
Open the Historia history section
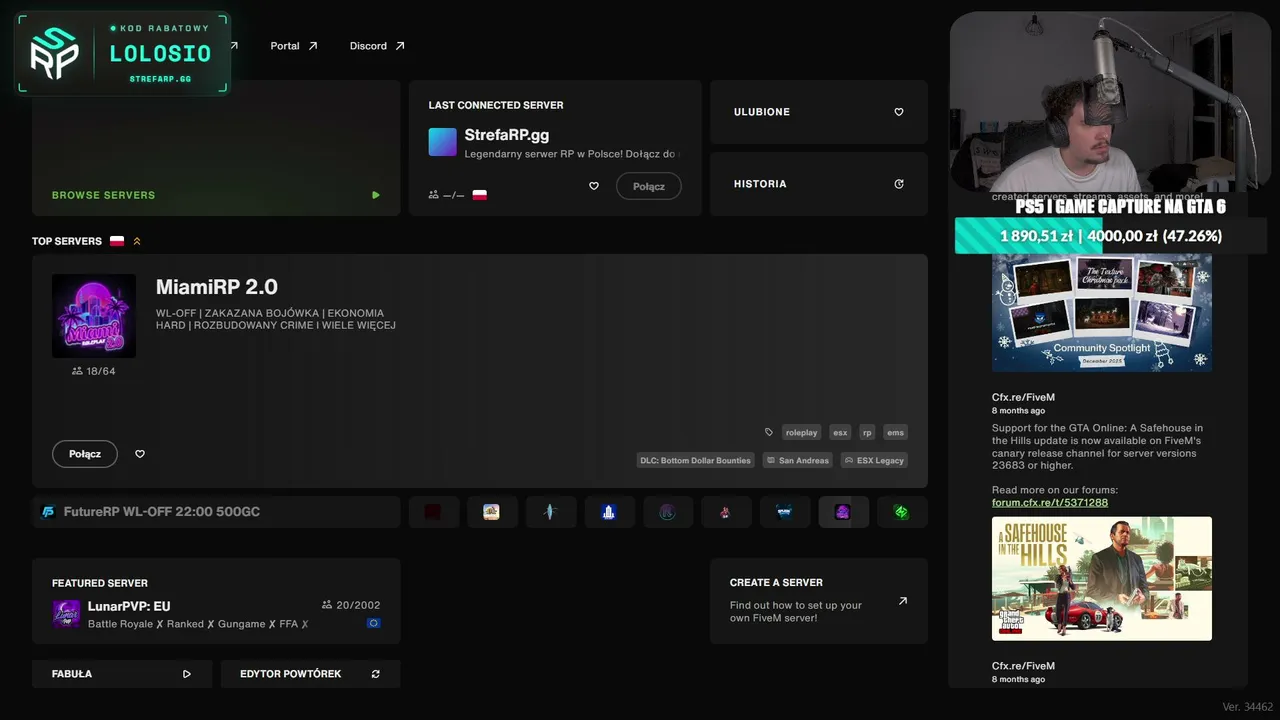[x=819, y=184]
